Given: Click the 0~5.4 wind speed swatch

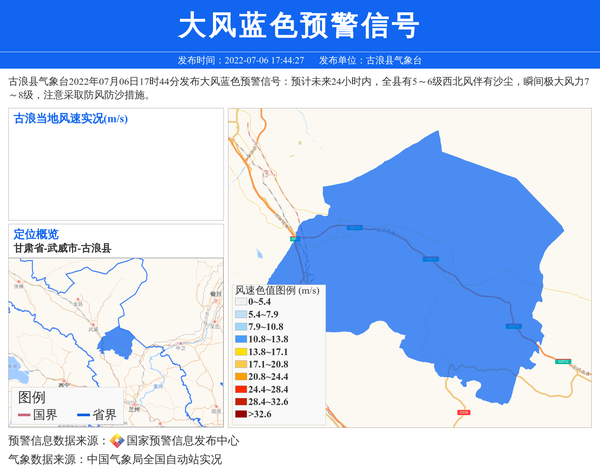Looking at the screenshot, I should coord(240,302).
